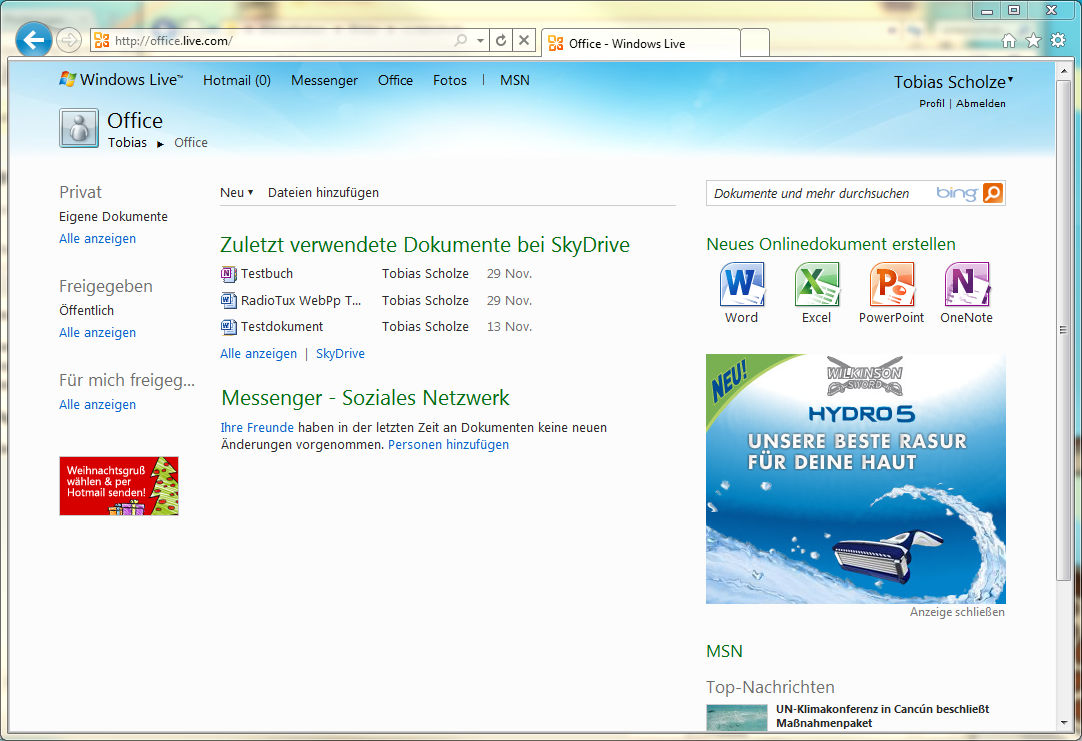Click Alle anzeigen under Für mich freigegeben

click(x=97, y=404)
